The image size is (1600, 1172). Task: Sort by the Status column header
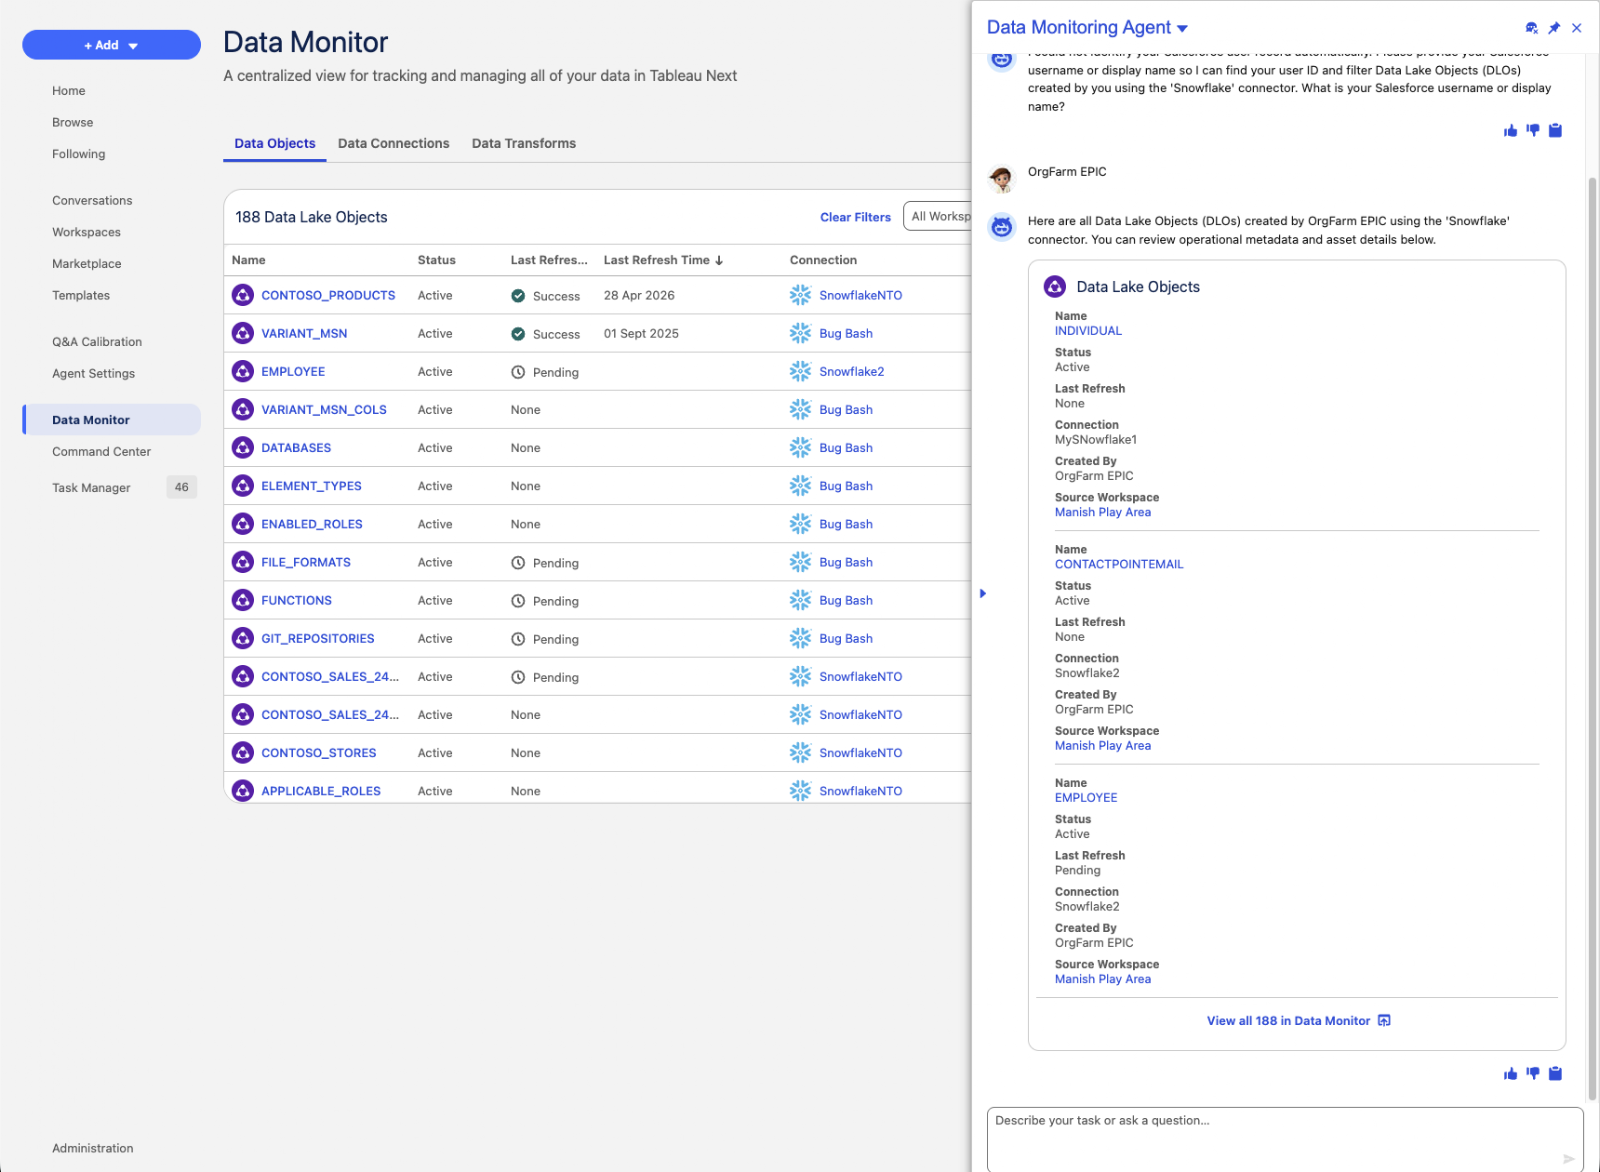[x=436, y=260]
